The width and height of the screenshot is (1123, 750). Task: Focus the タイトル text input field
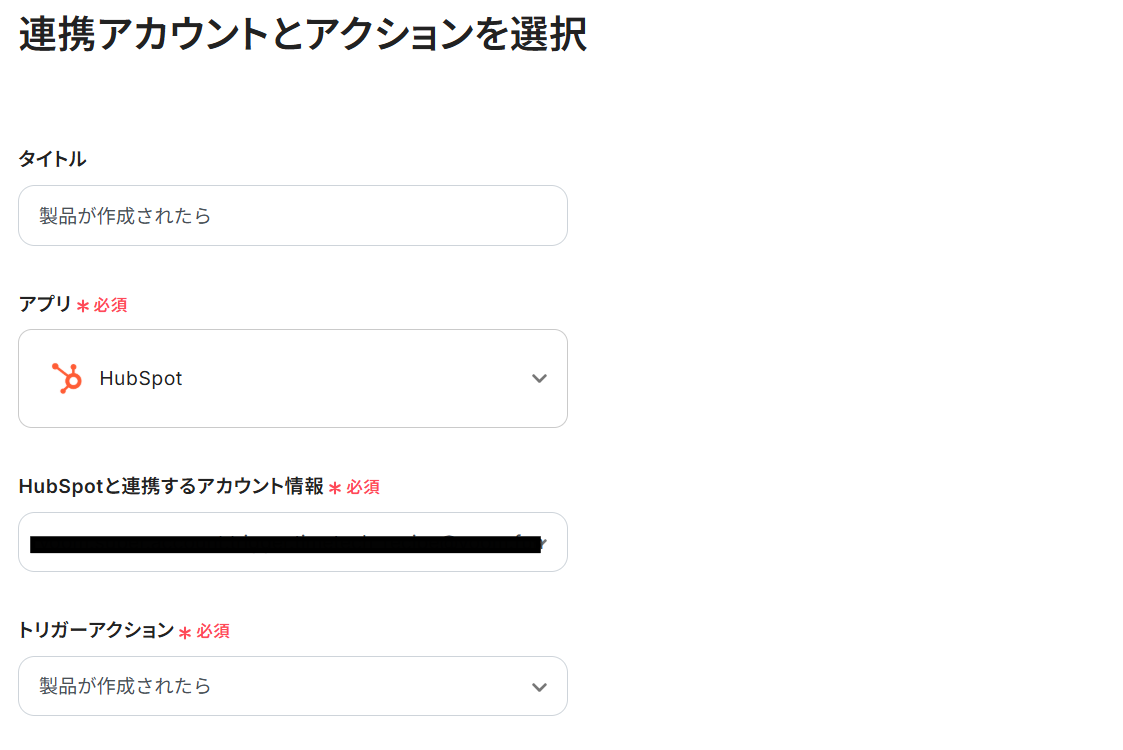292,216
